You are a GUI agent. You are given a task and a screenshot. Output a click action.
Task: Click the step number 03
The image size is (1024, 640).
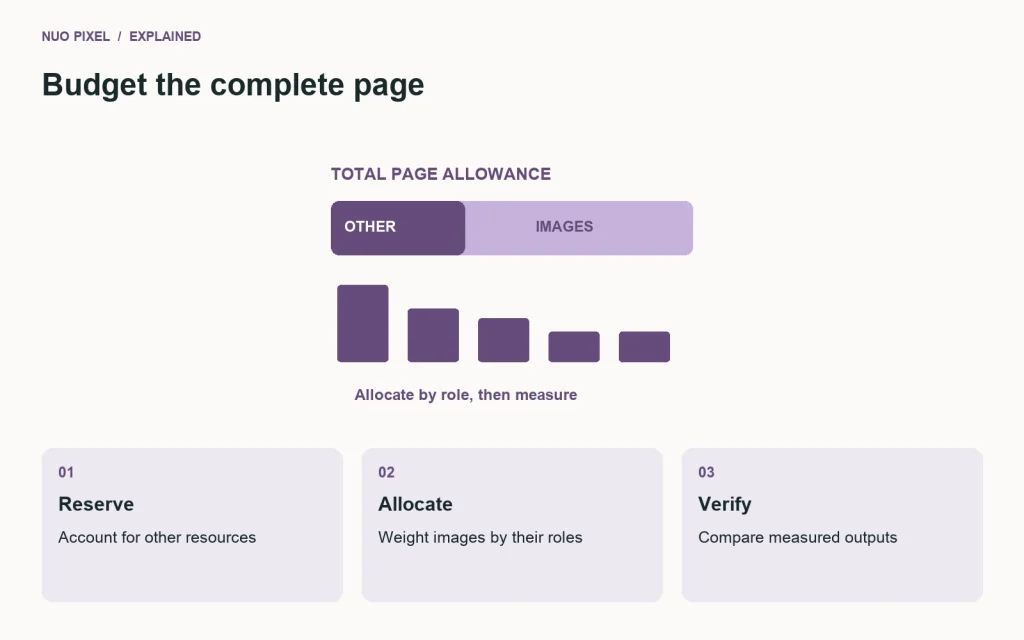pyautogui.click(x=706, y=472)
